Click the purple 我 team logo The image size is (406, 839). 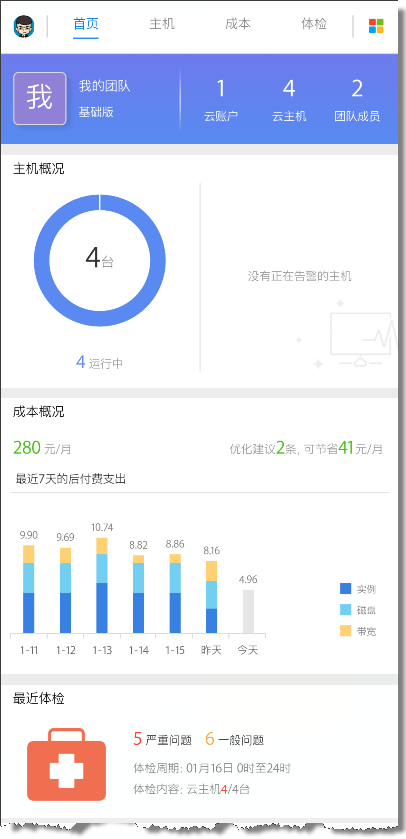40,98
